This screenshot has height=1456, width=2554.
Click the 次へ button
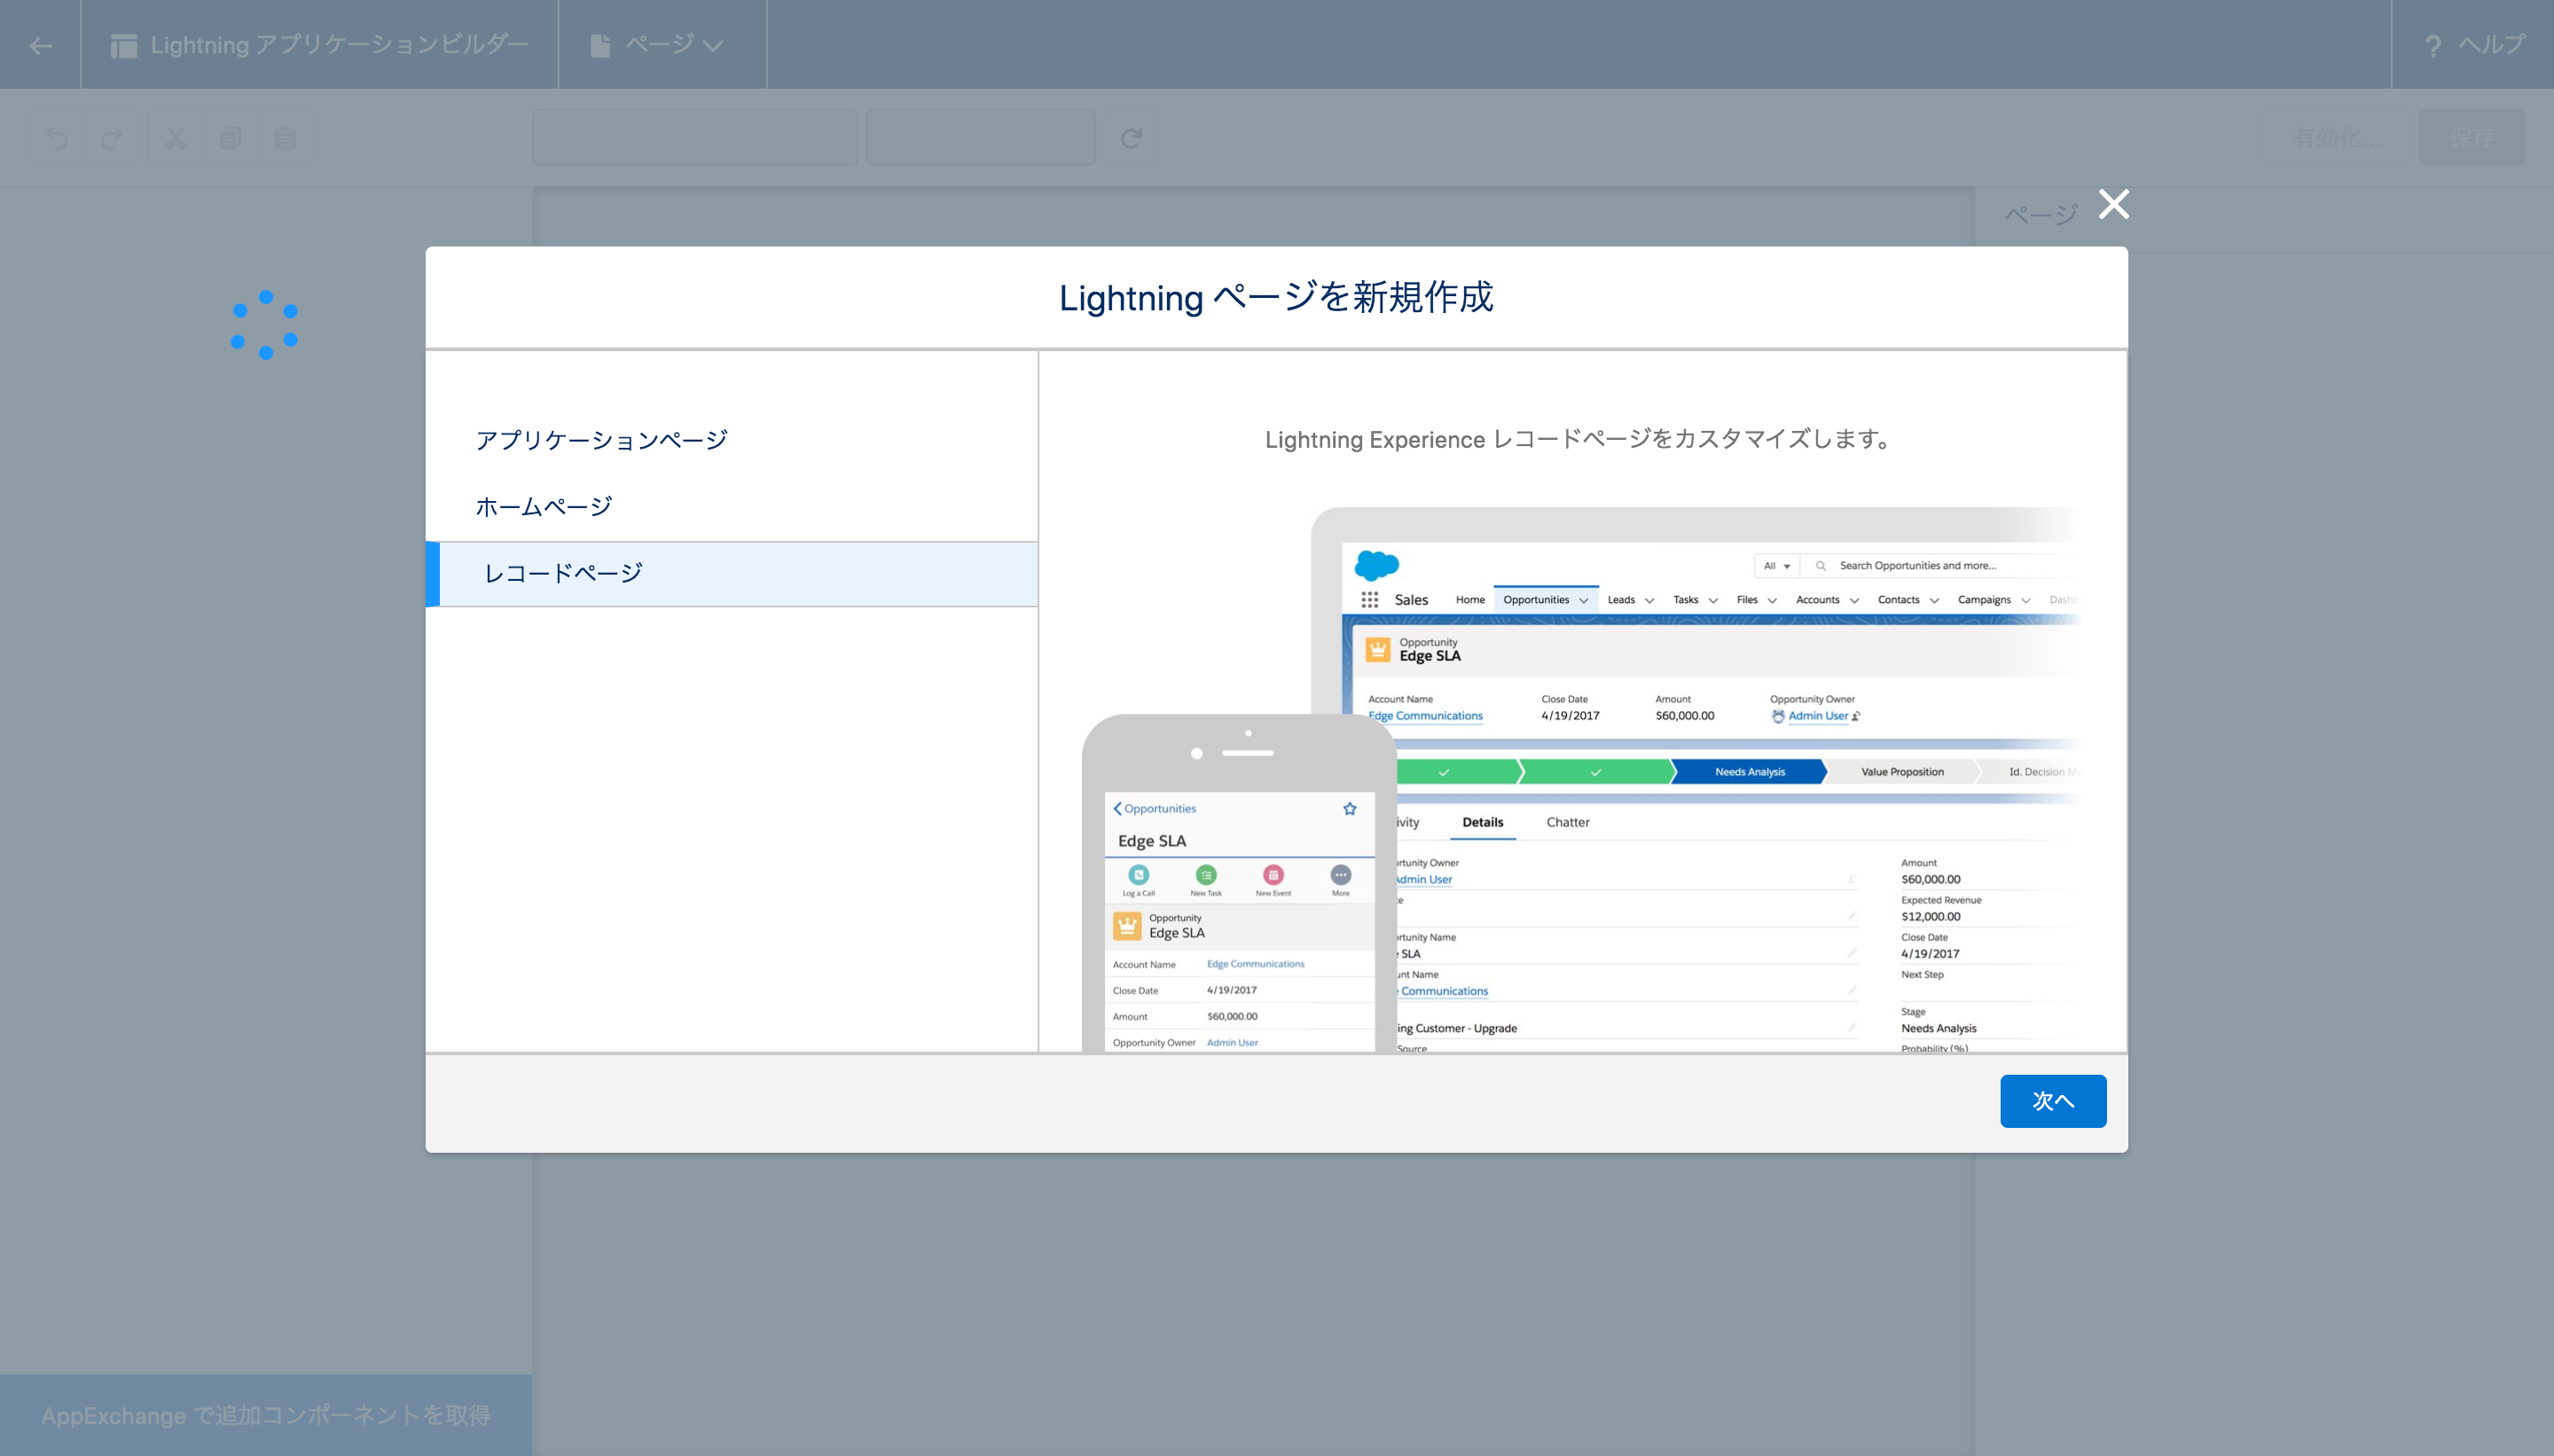(2052, 1100)
